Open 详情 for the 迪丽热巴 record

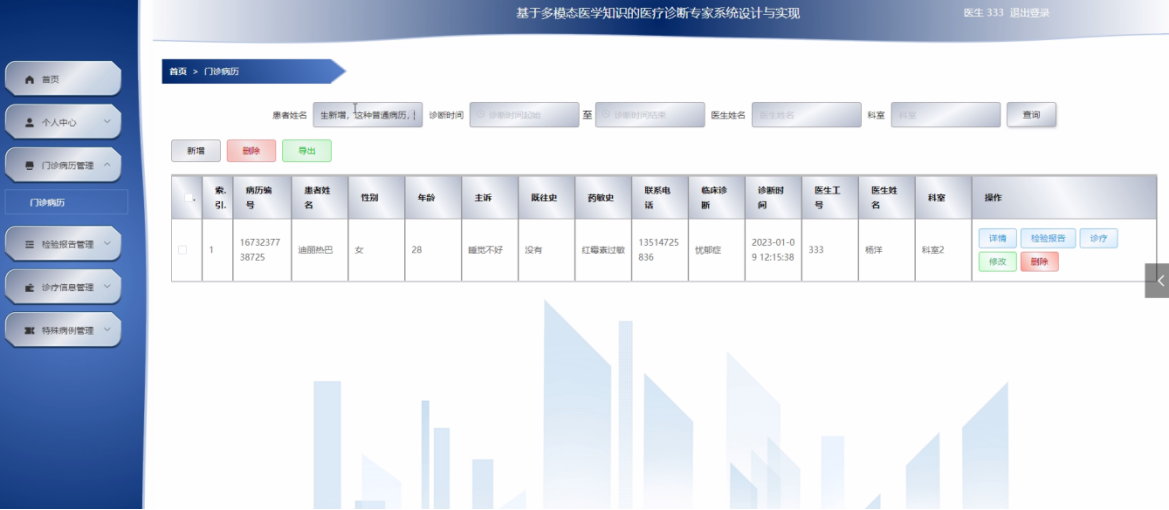tap(998, 239)
